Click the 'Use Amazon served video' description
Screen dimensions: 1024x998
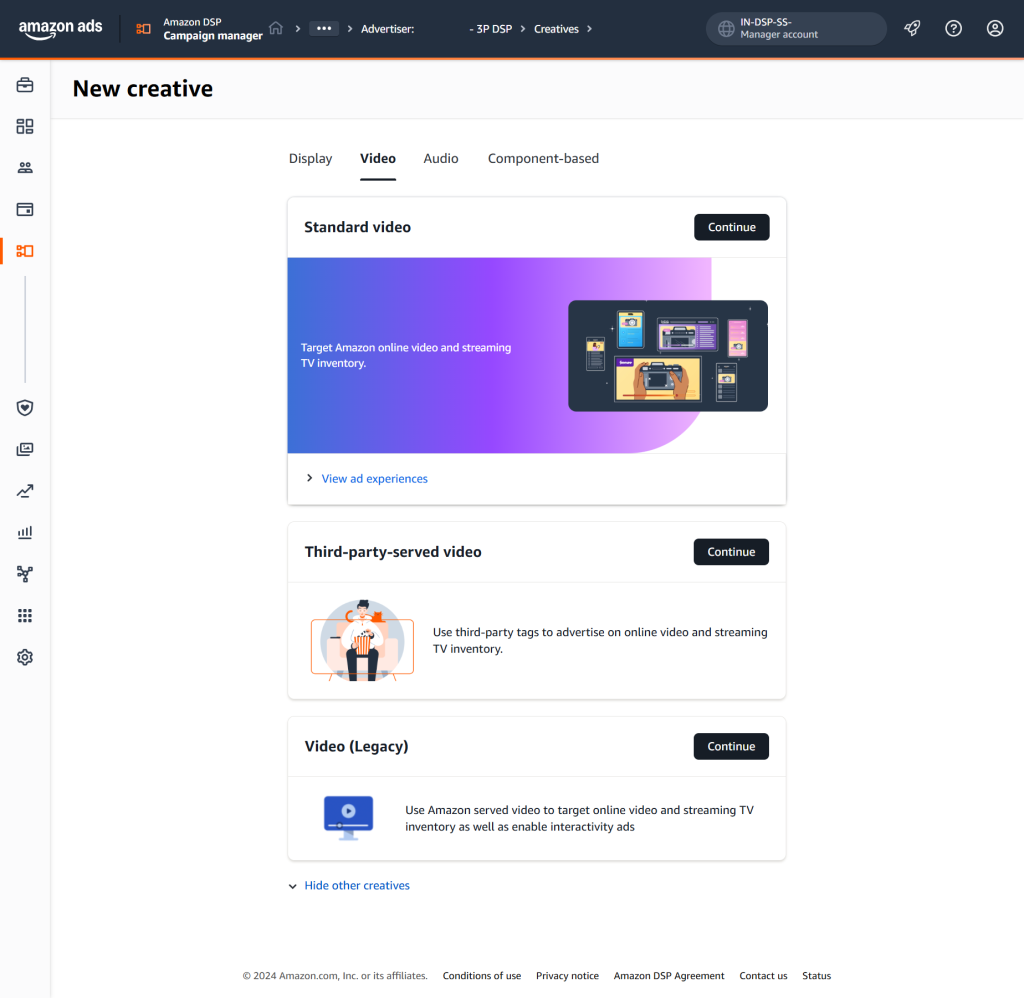(x=579, y=818)
